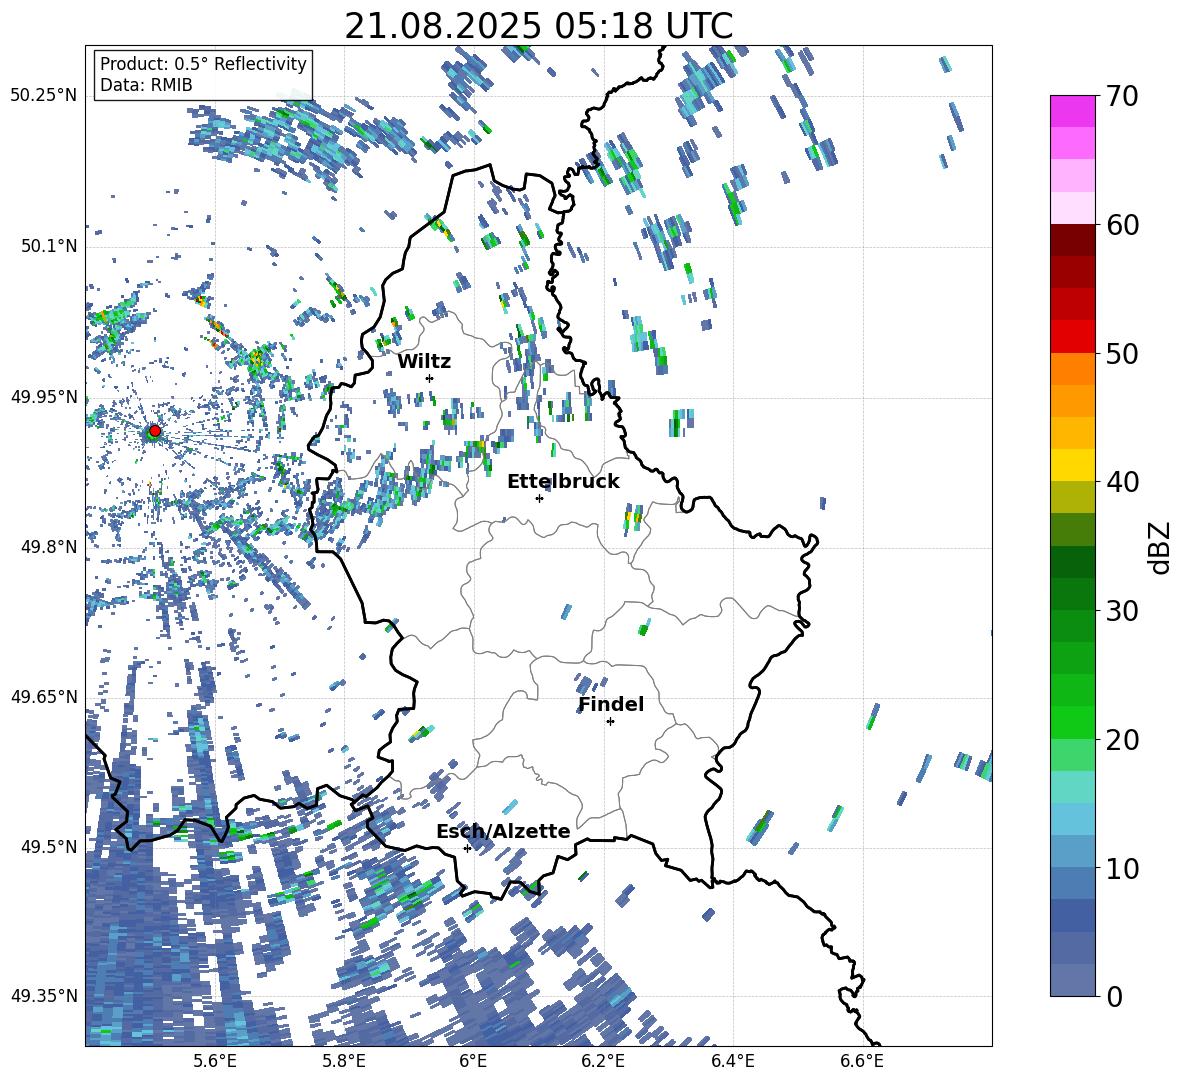1184x1081 pixels.
Task: Click the cross marker below Wiltz
Action: click(x=430, y=378)
